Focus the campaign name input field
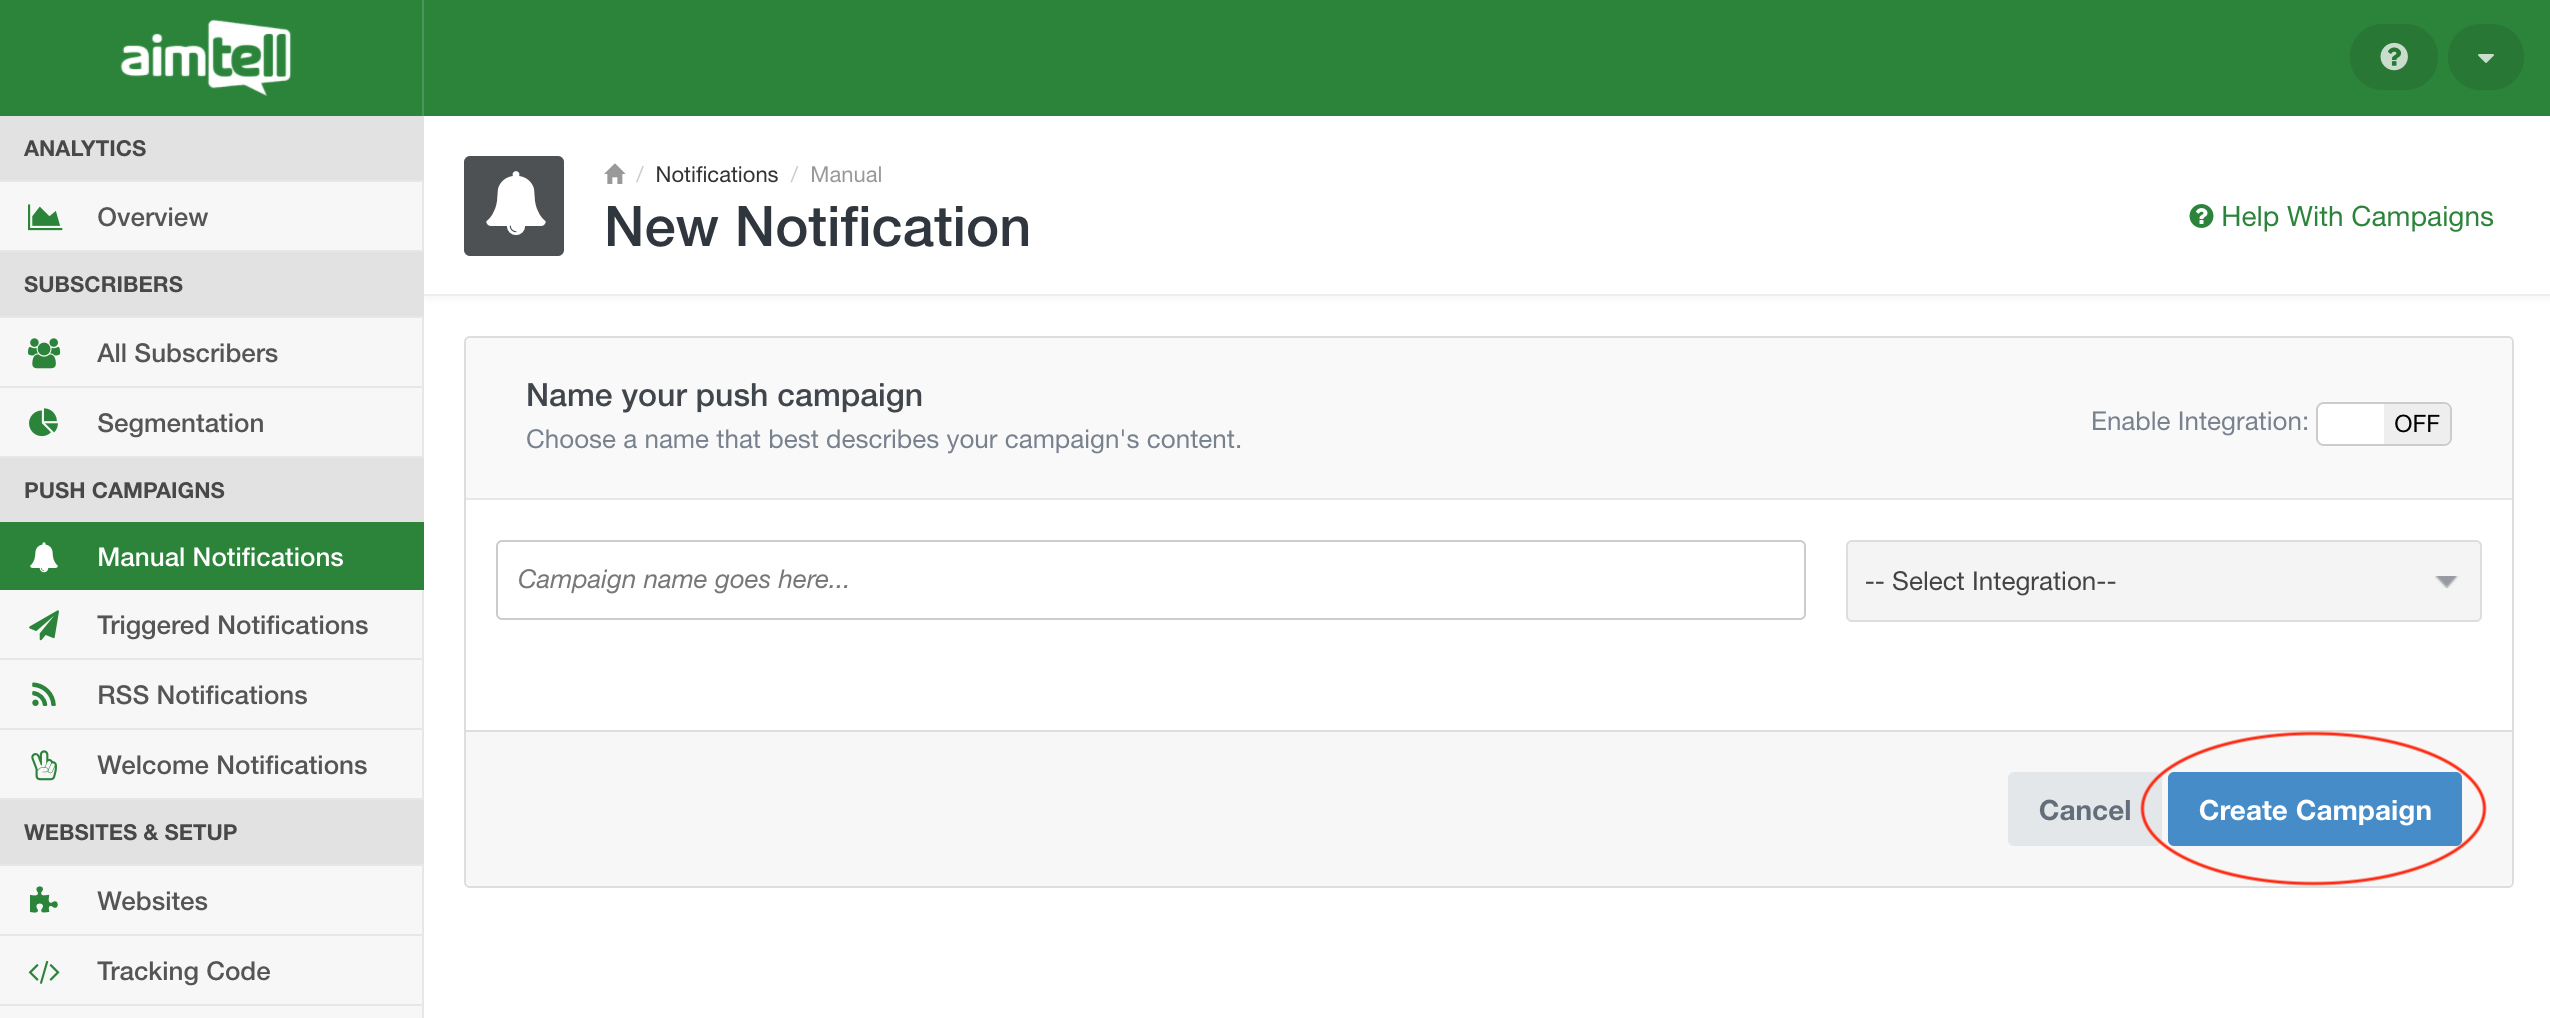2550x1018 pixels. coord(1150,580)
